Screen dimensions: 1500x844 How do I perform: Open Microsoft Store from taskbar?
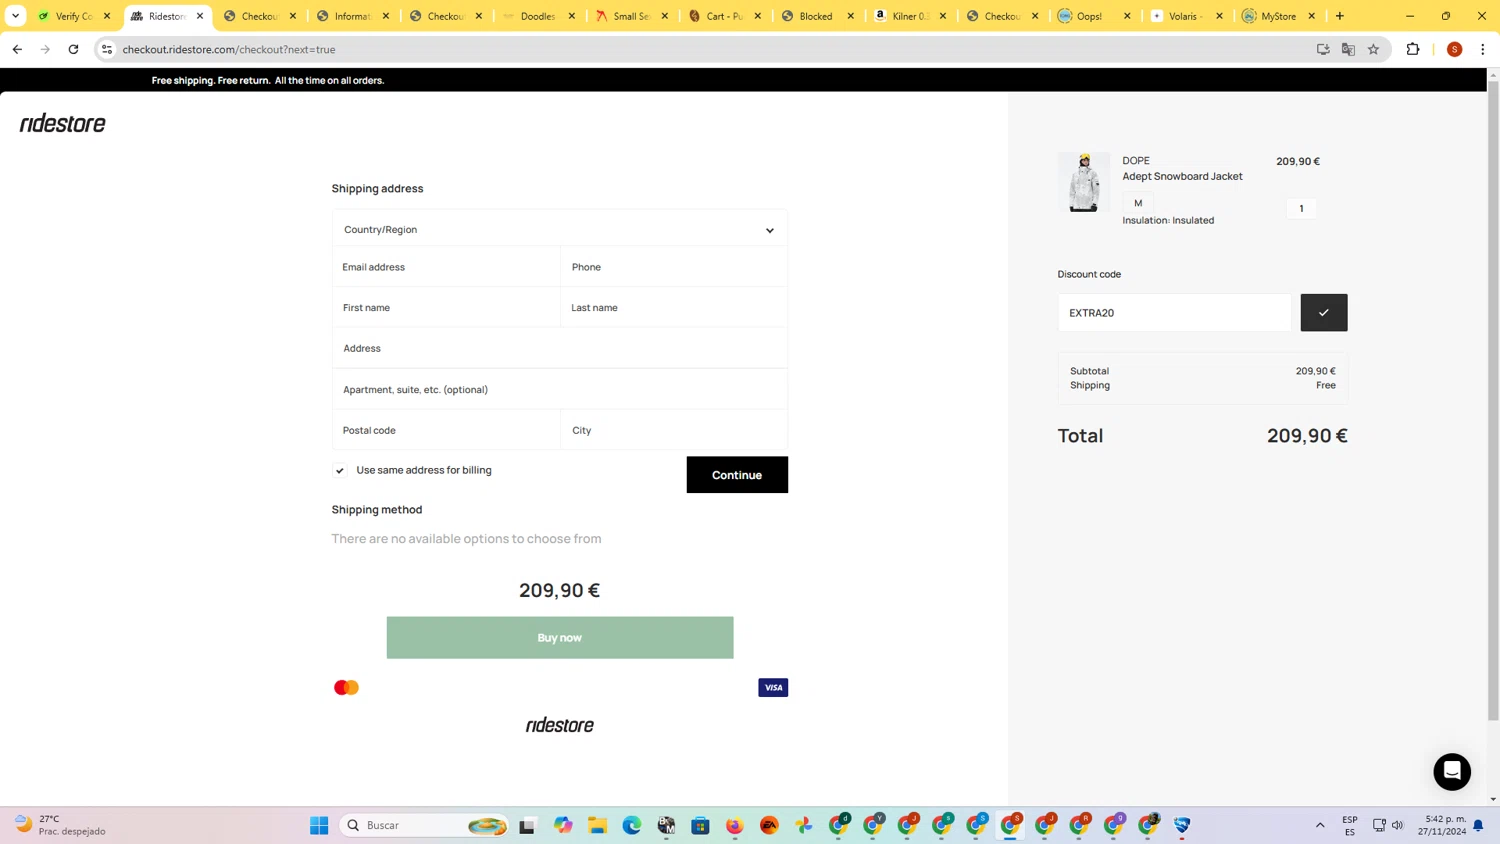pyautogui.click(x=700, y=825)
